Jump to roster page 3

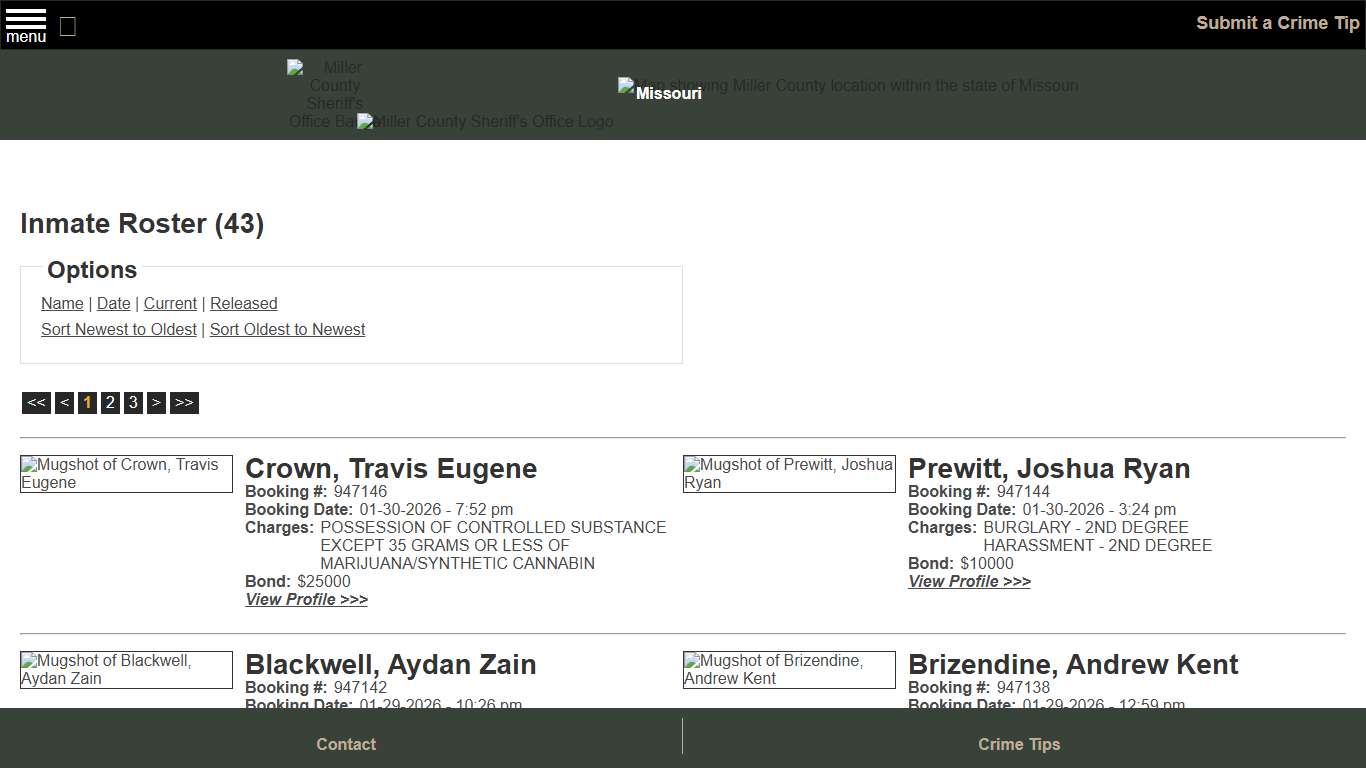(x=133, y=402)
